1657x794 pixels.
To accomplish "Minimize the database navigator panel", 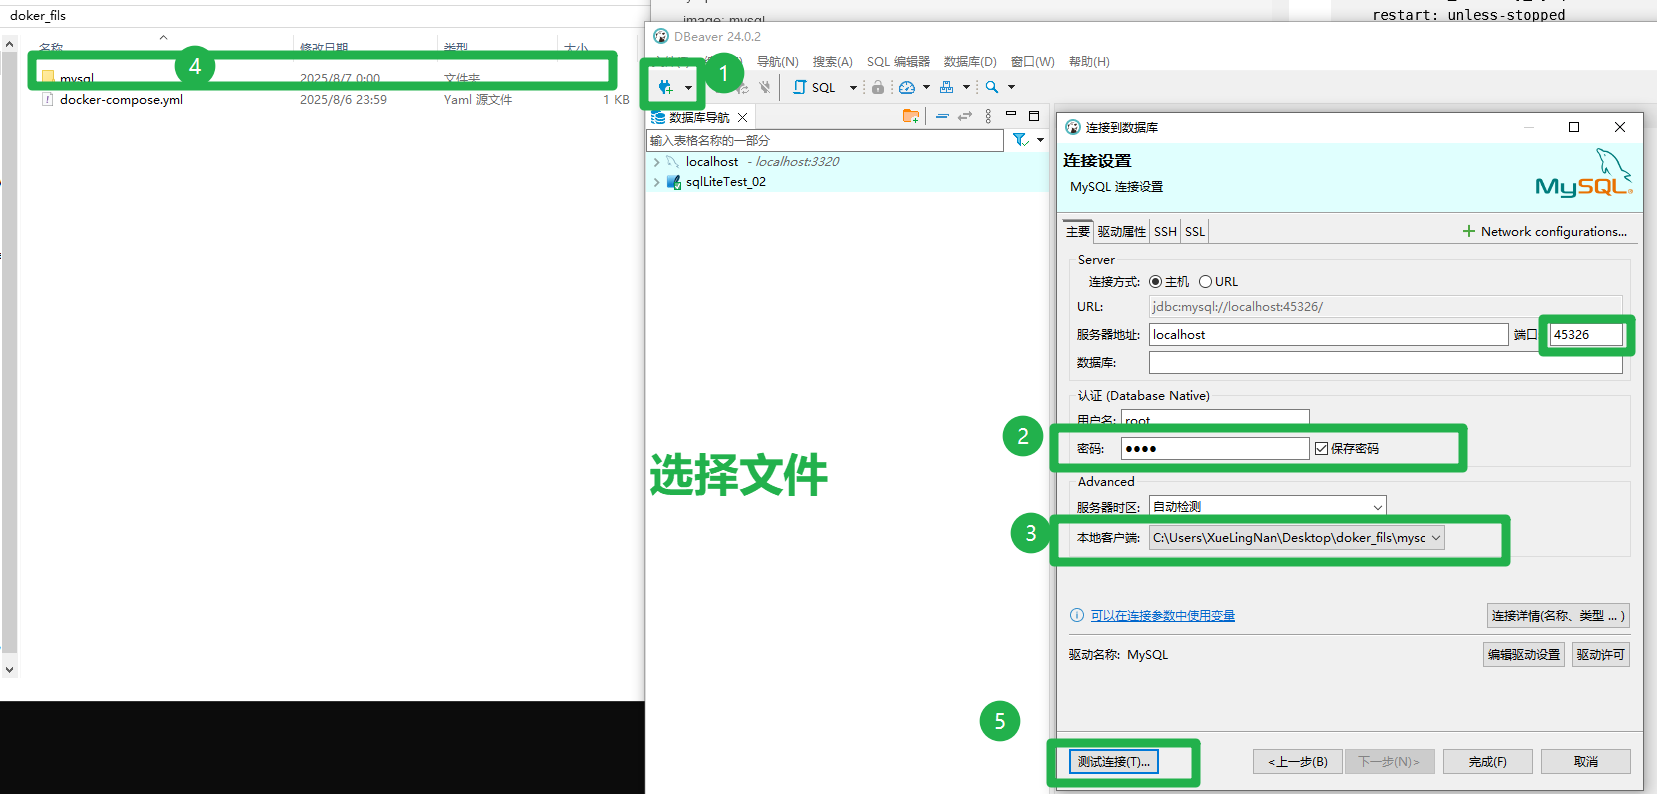I will 1011,114.
